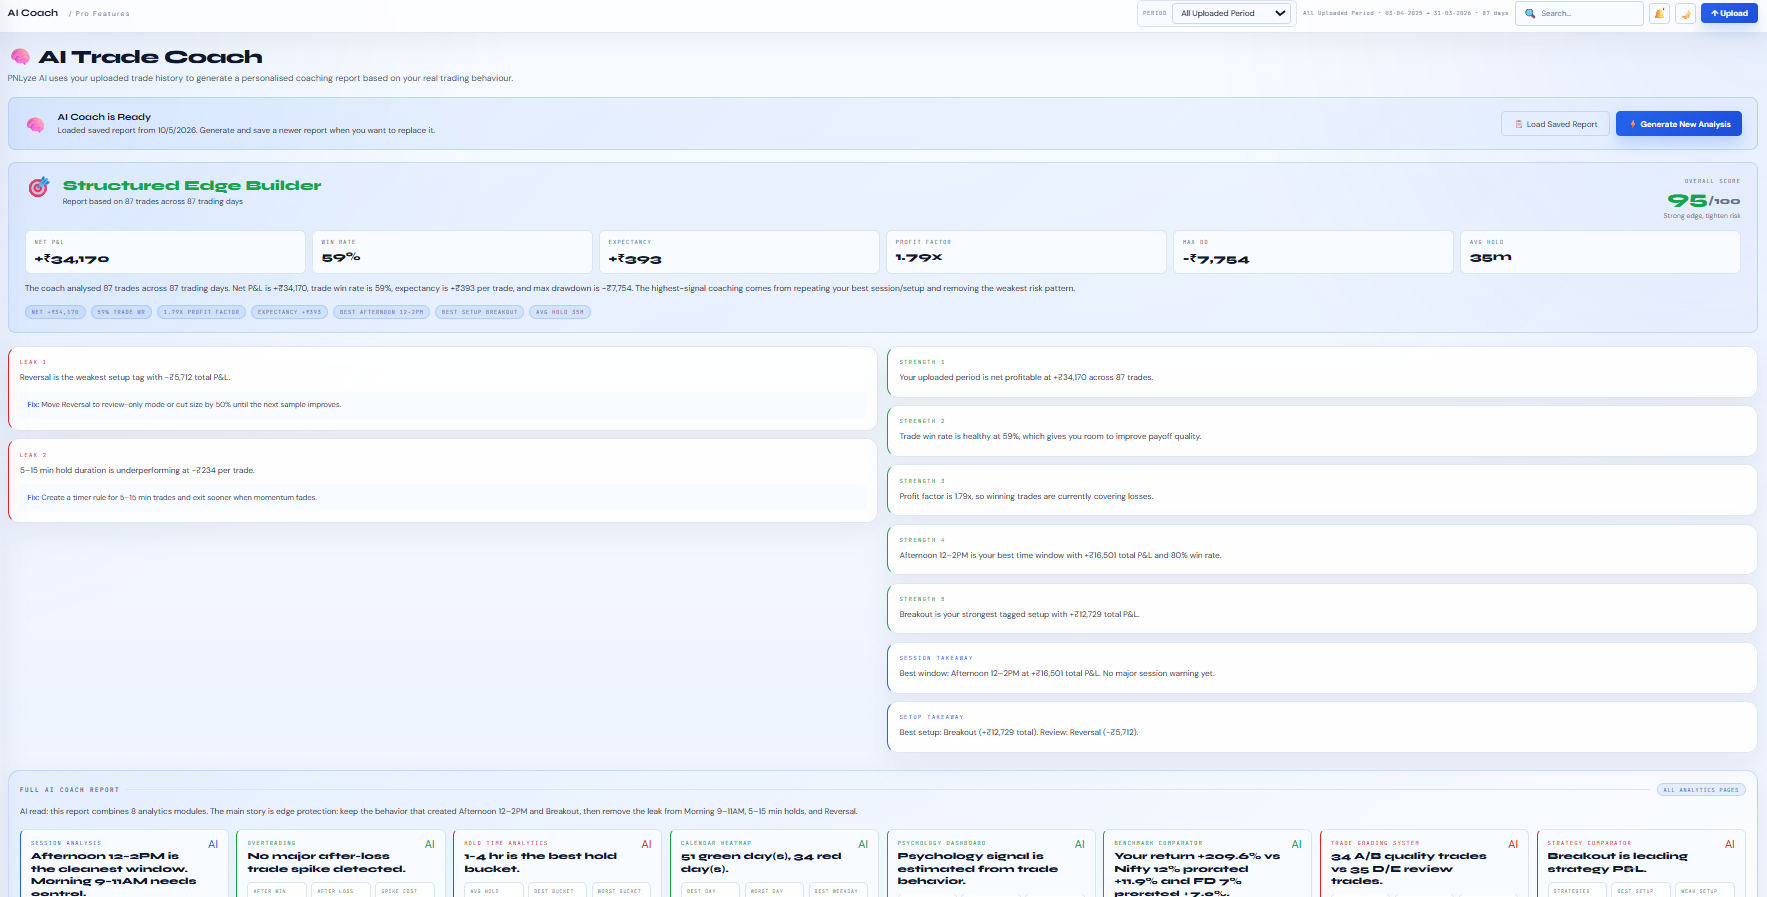
Task: Select the Expectancy +₹393 chip
Action: tap(289, 312)
